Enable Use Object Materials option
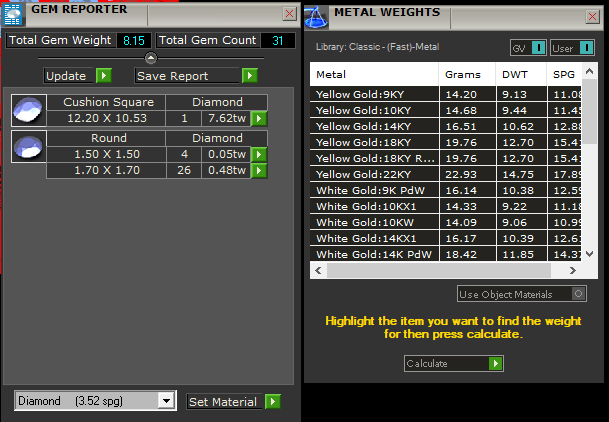This screenshot has height=422, width=609. pos(576,294)
